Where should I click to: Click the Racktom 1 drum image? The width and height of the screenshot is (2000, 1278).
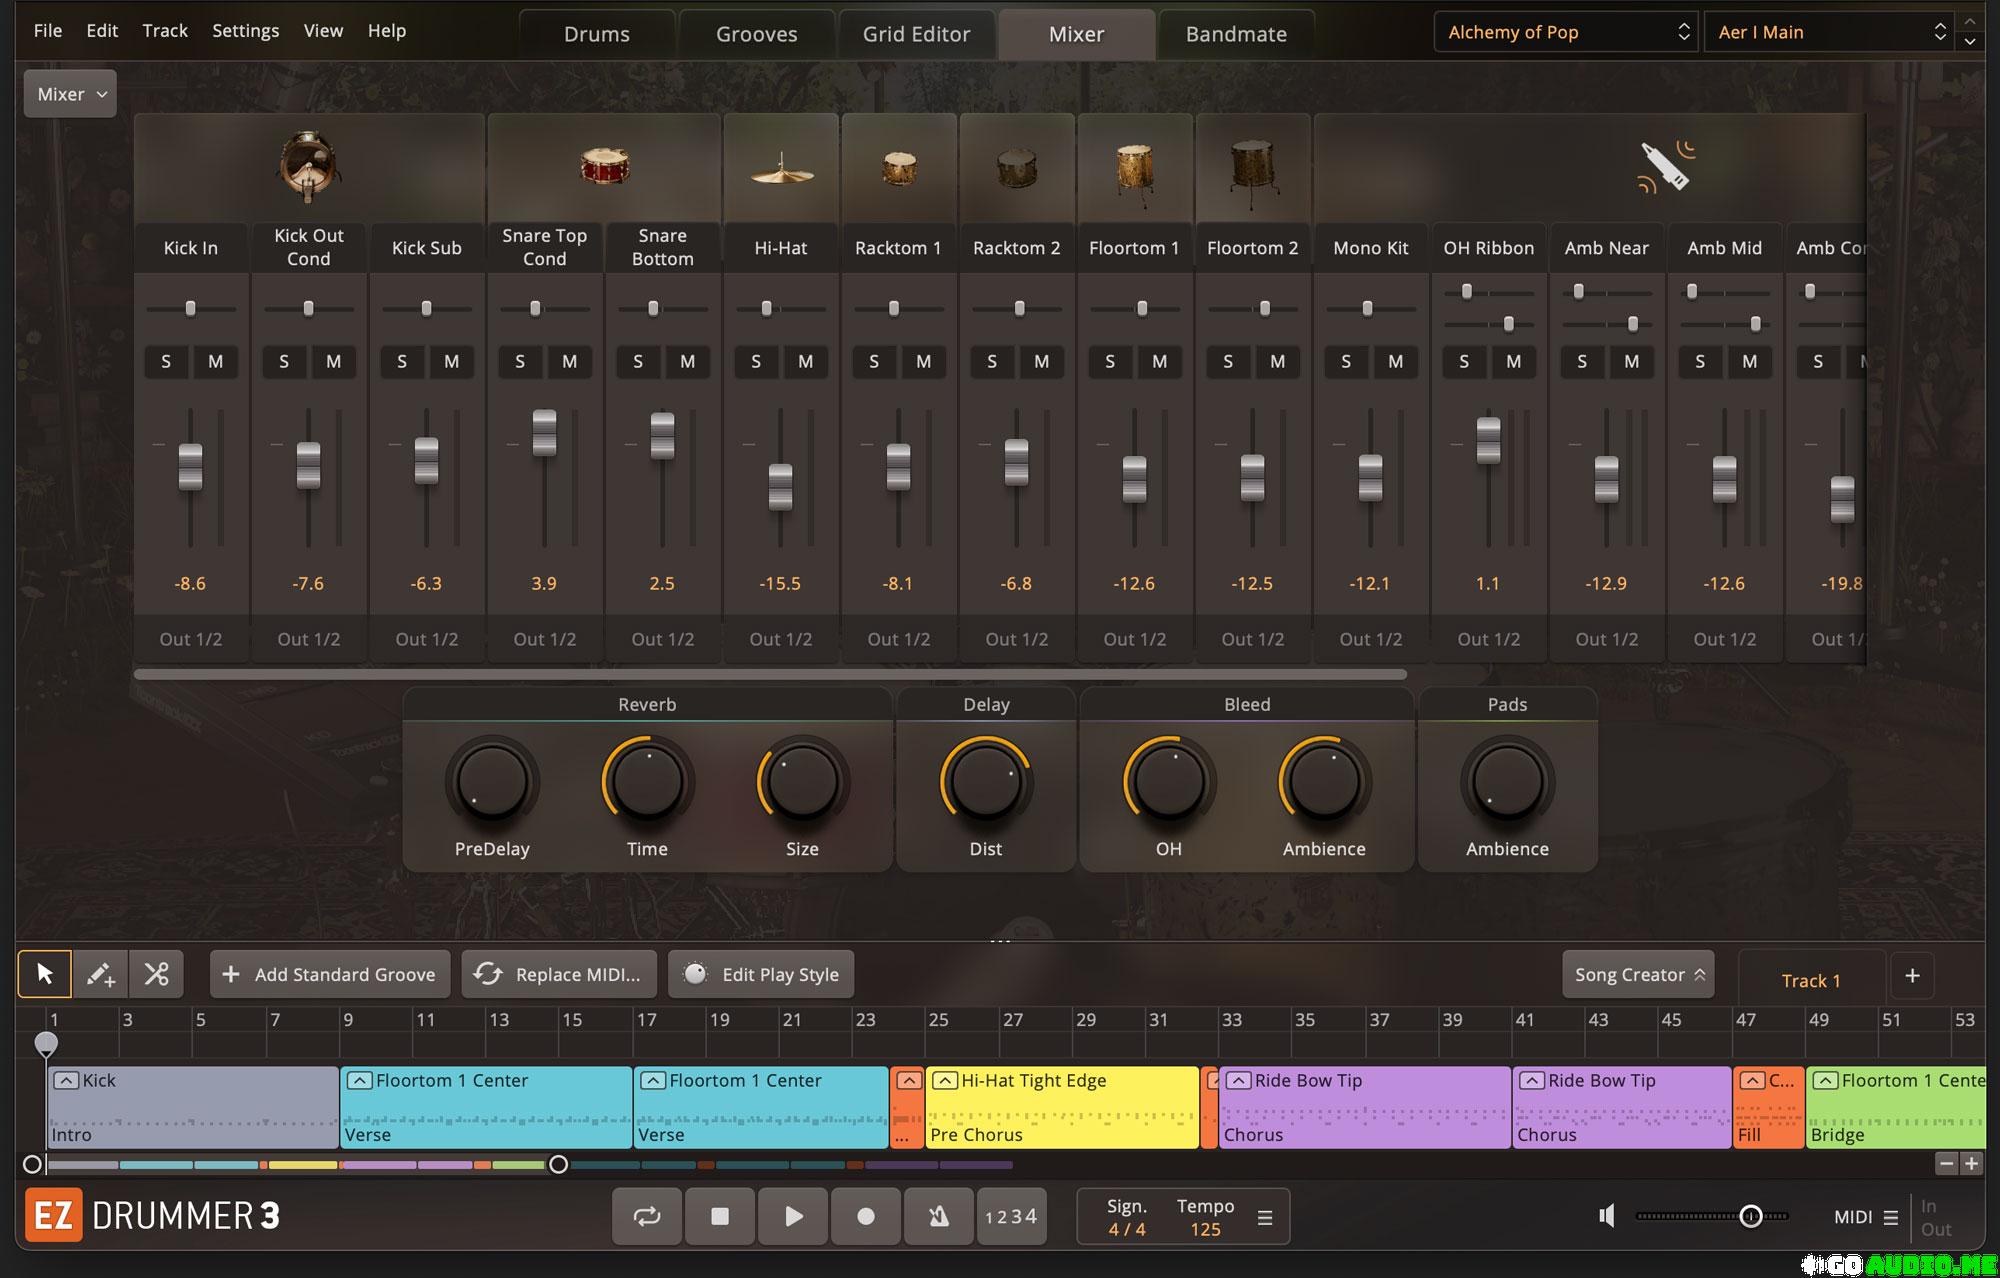899,167
